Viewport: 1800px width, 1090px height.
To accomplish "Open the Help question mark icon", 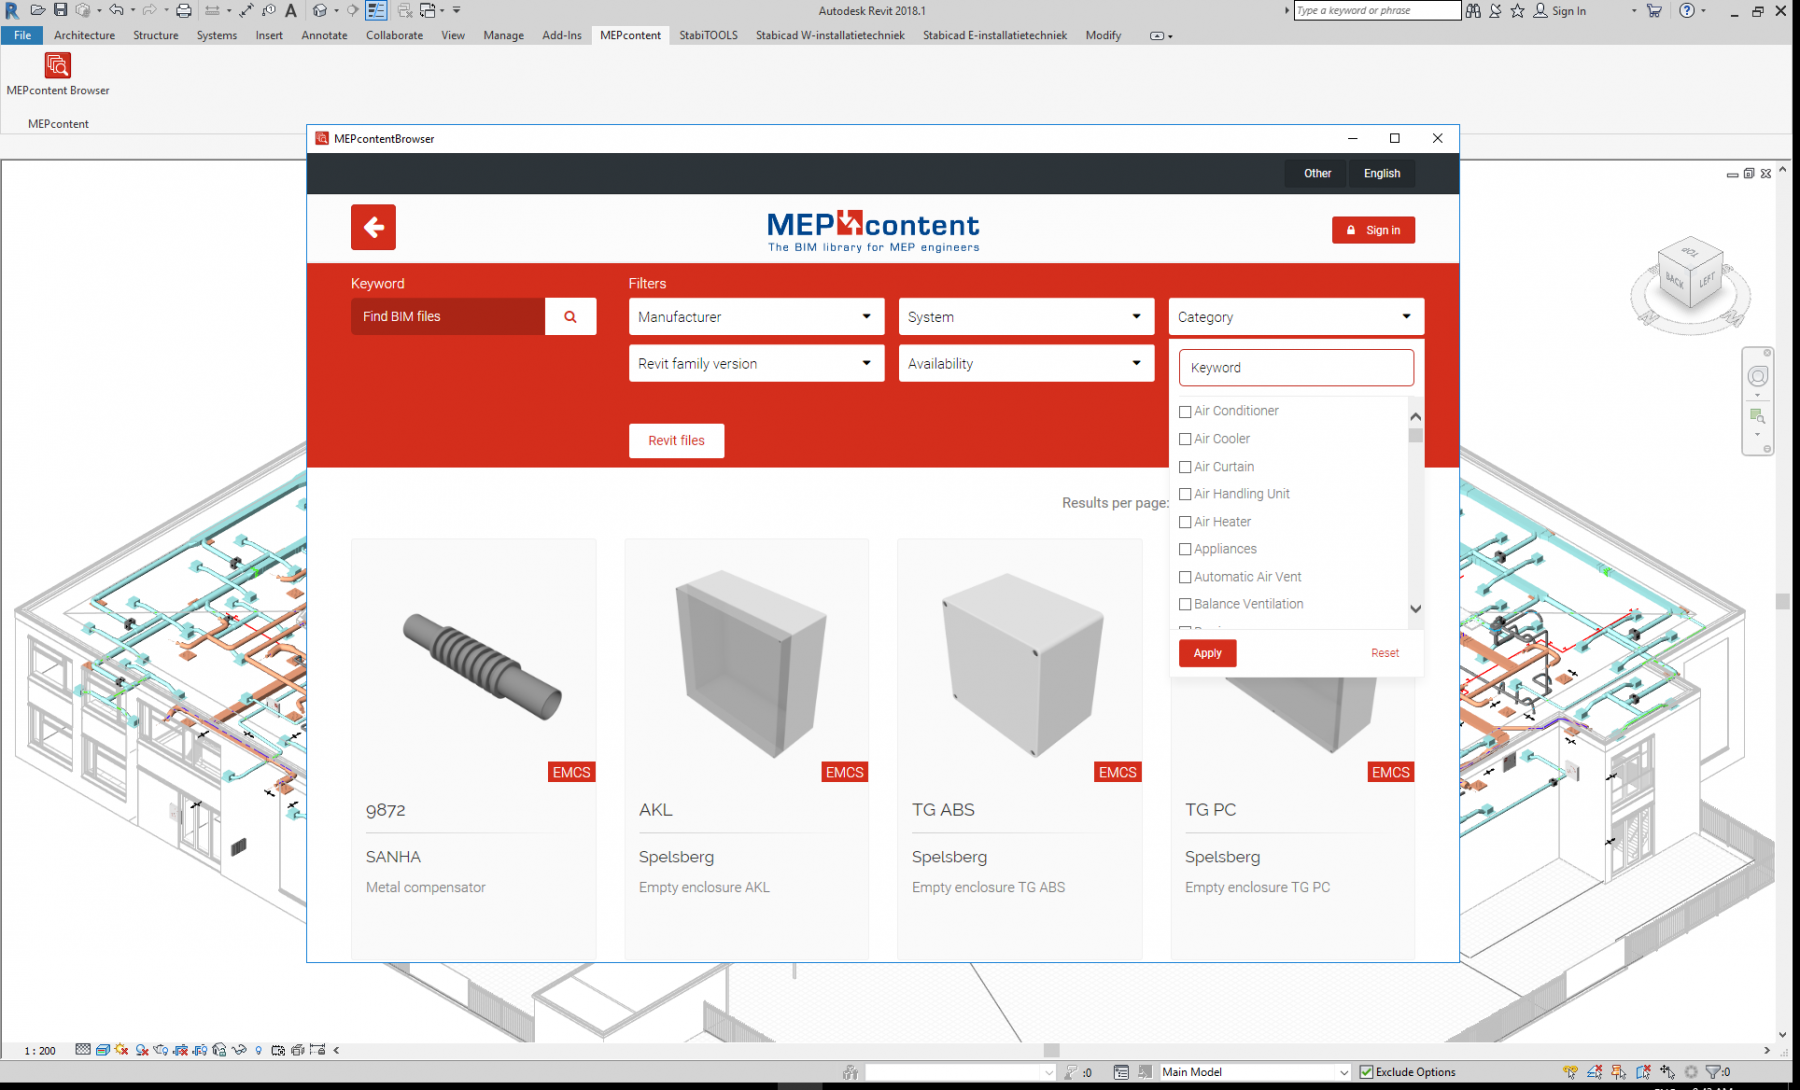I will click(1687, 10).
